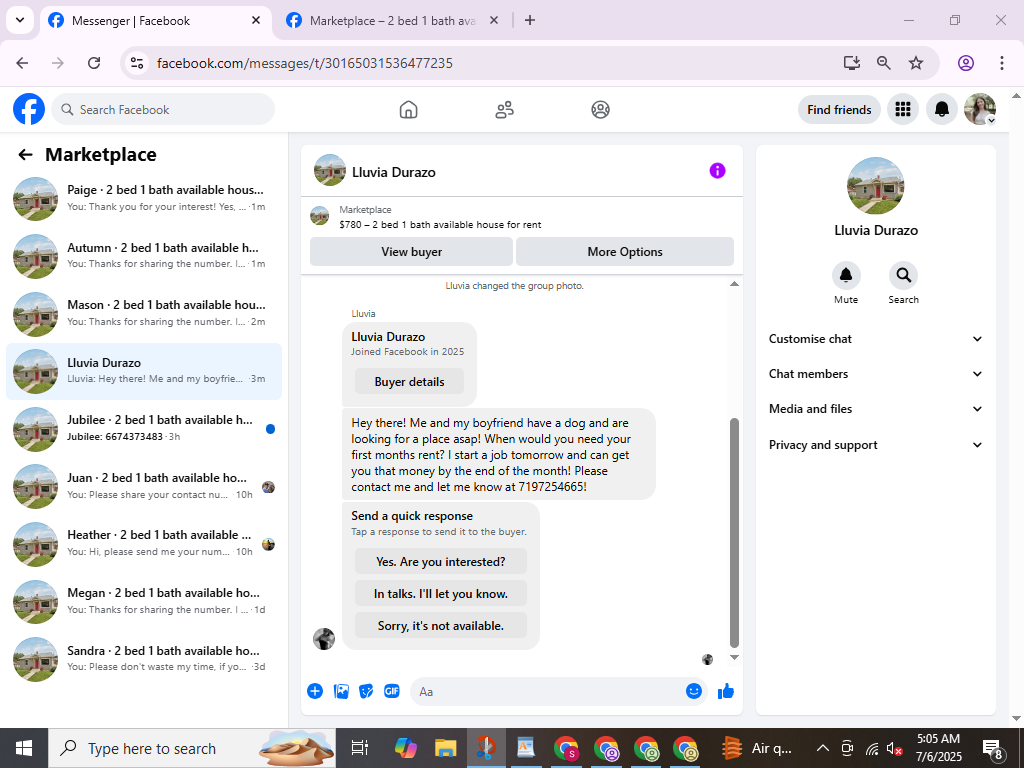Attach a photo using the image icon
1024x768 pixels.
(x=341, y=691)
